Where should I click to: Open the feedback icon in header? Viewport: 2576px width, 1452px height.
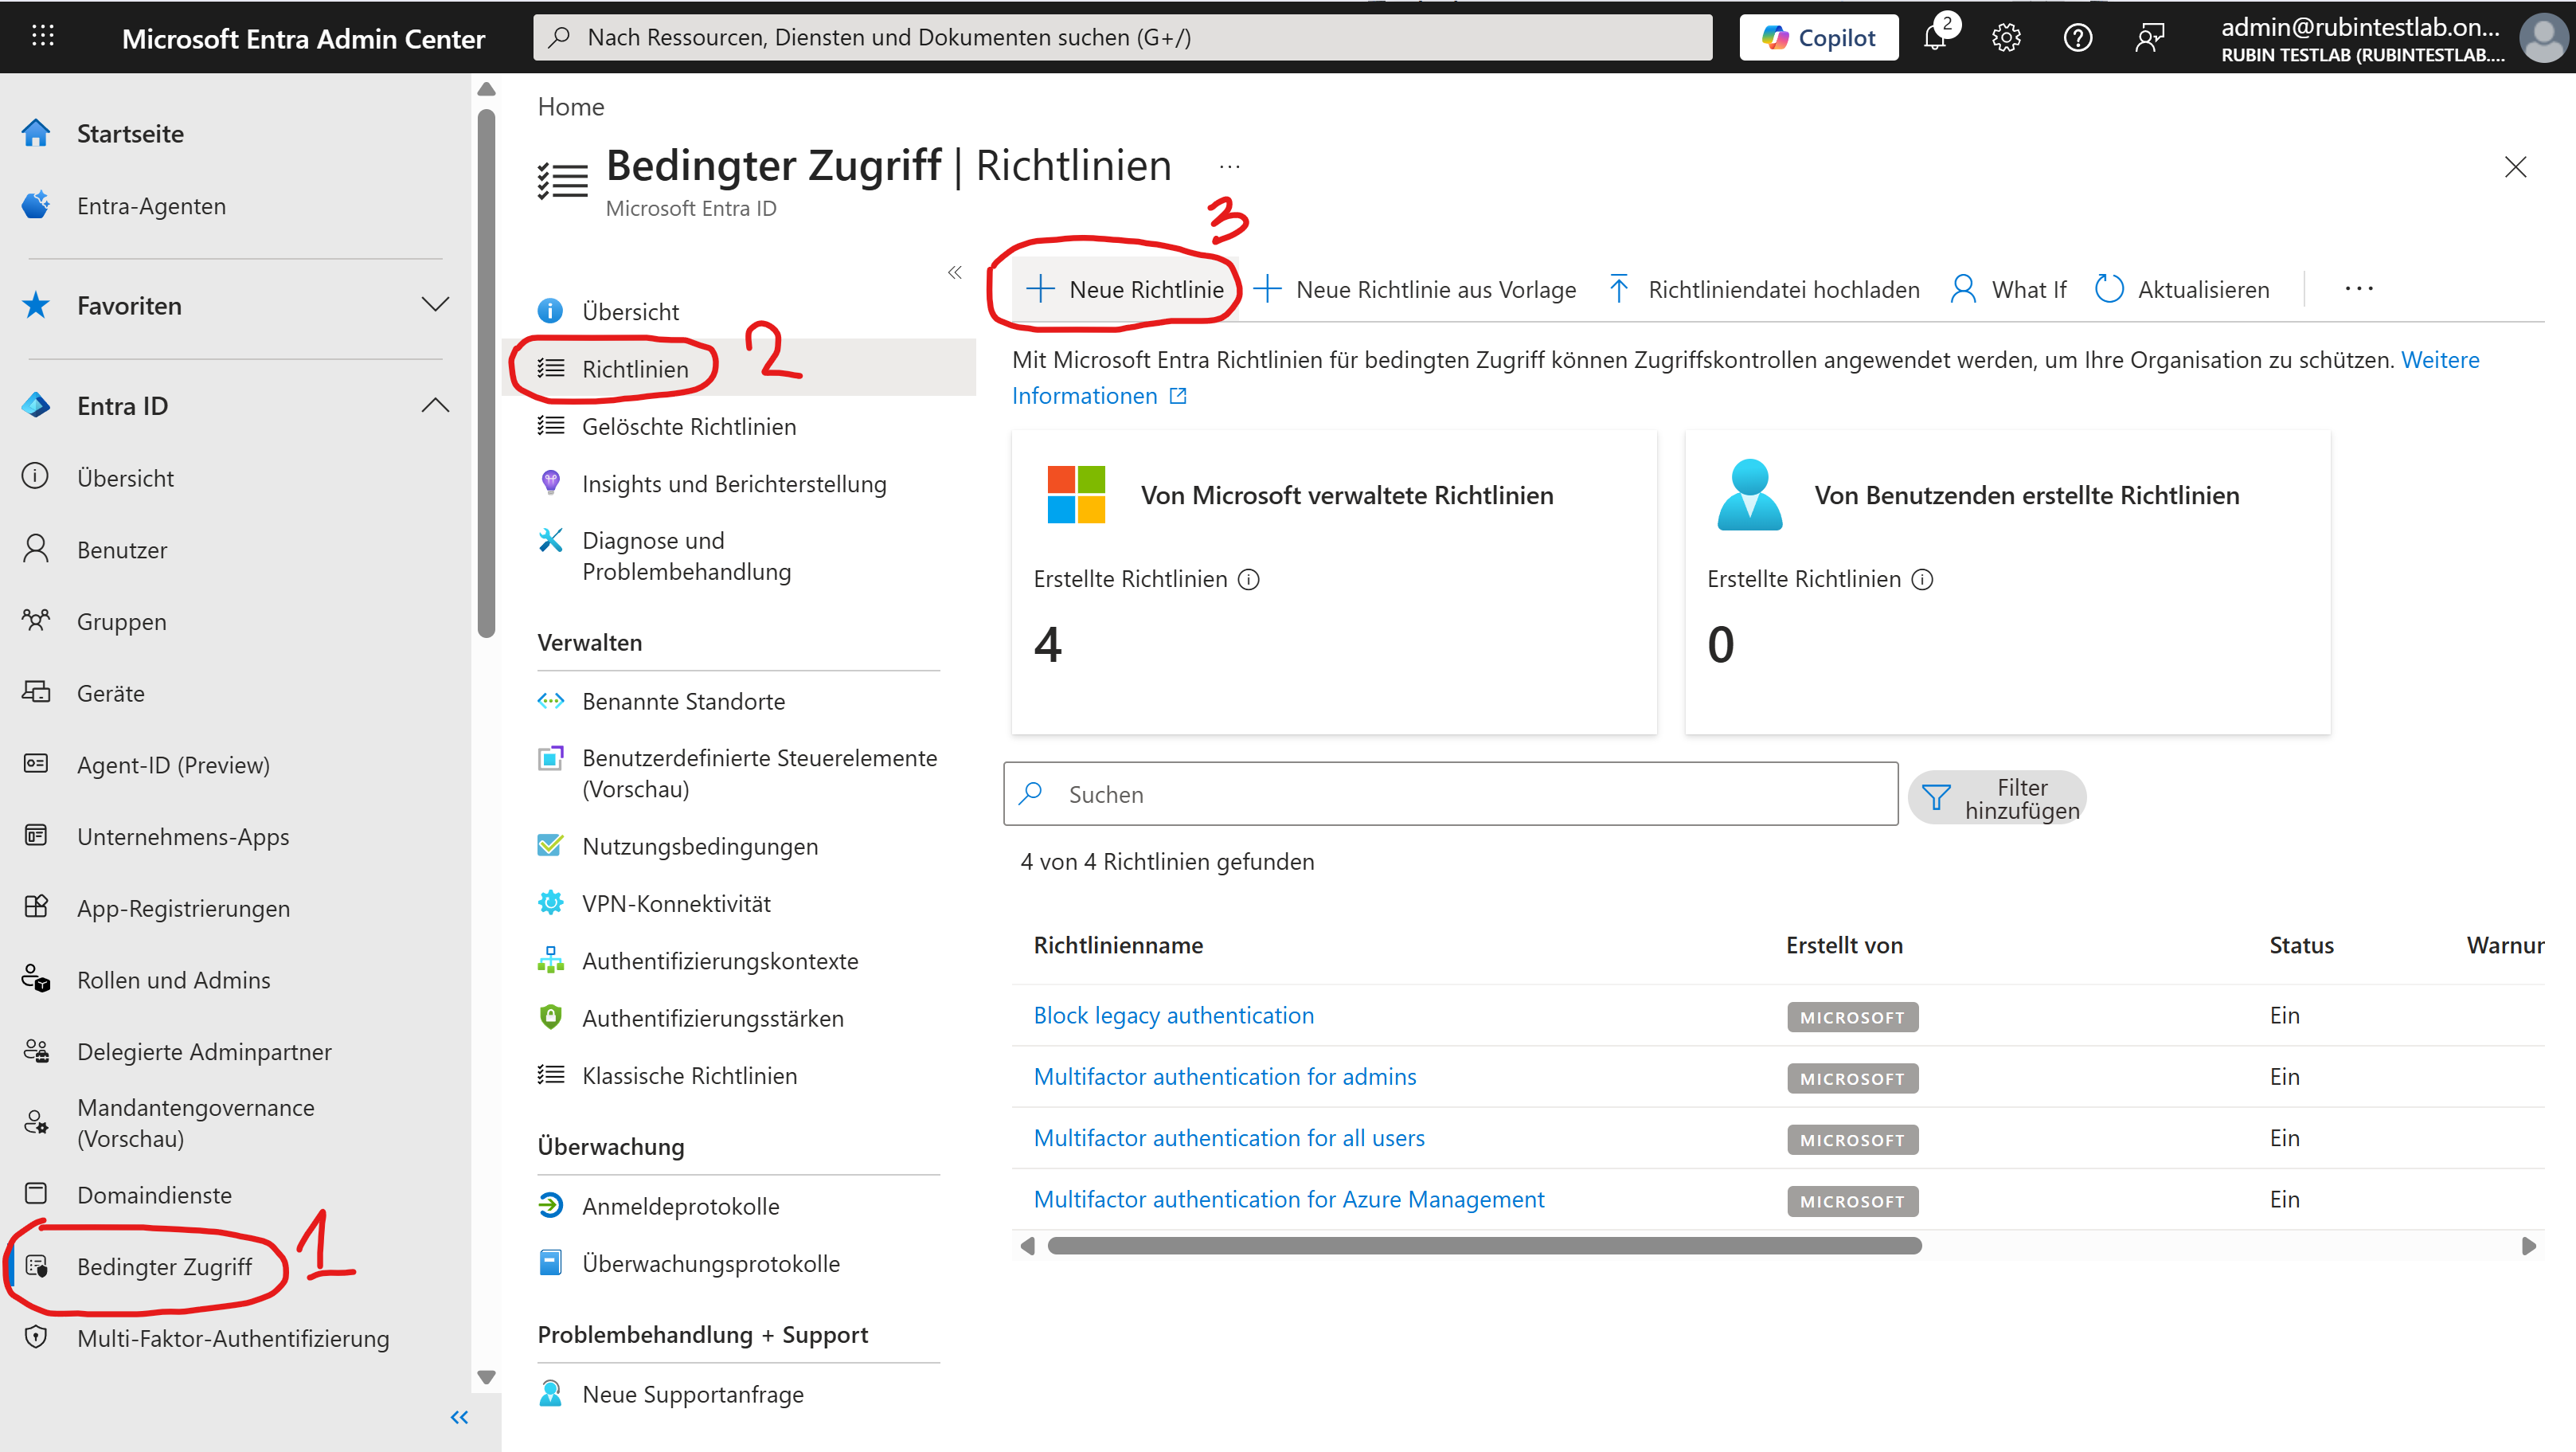[x=2149, y=38]
